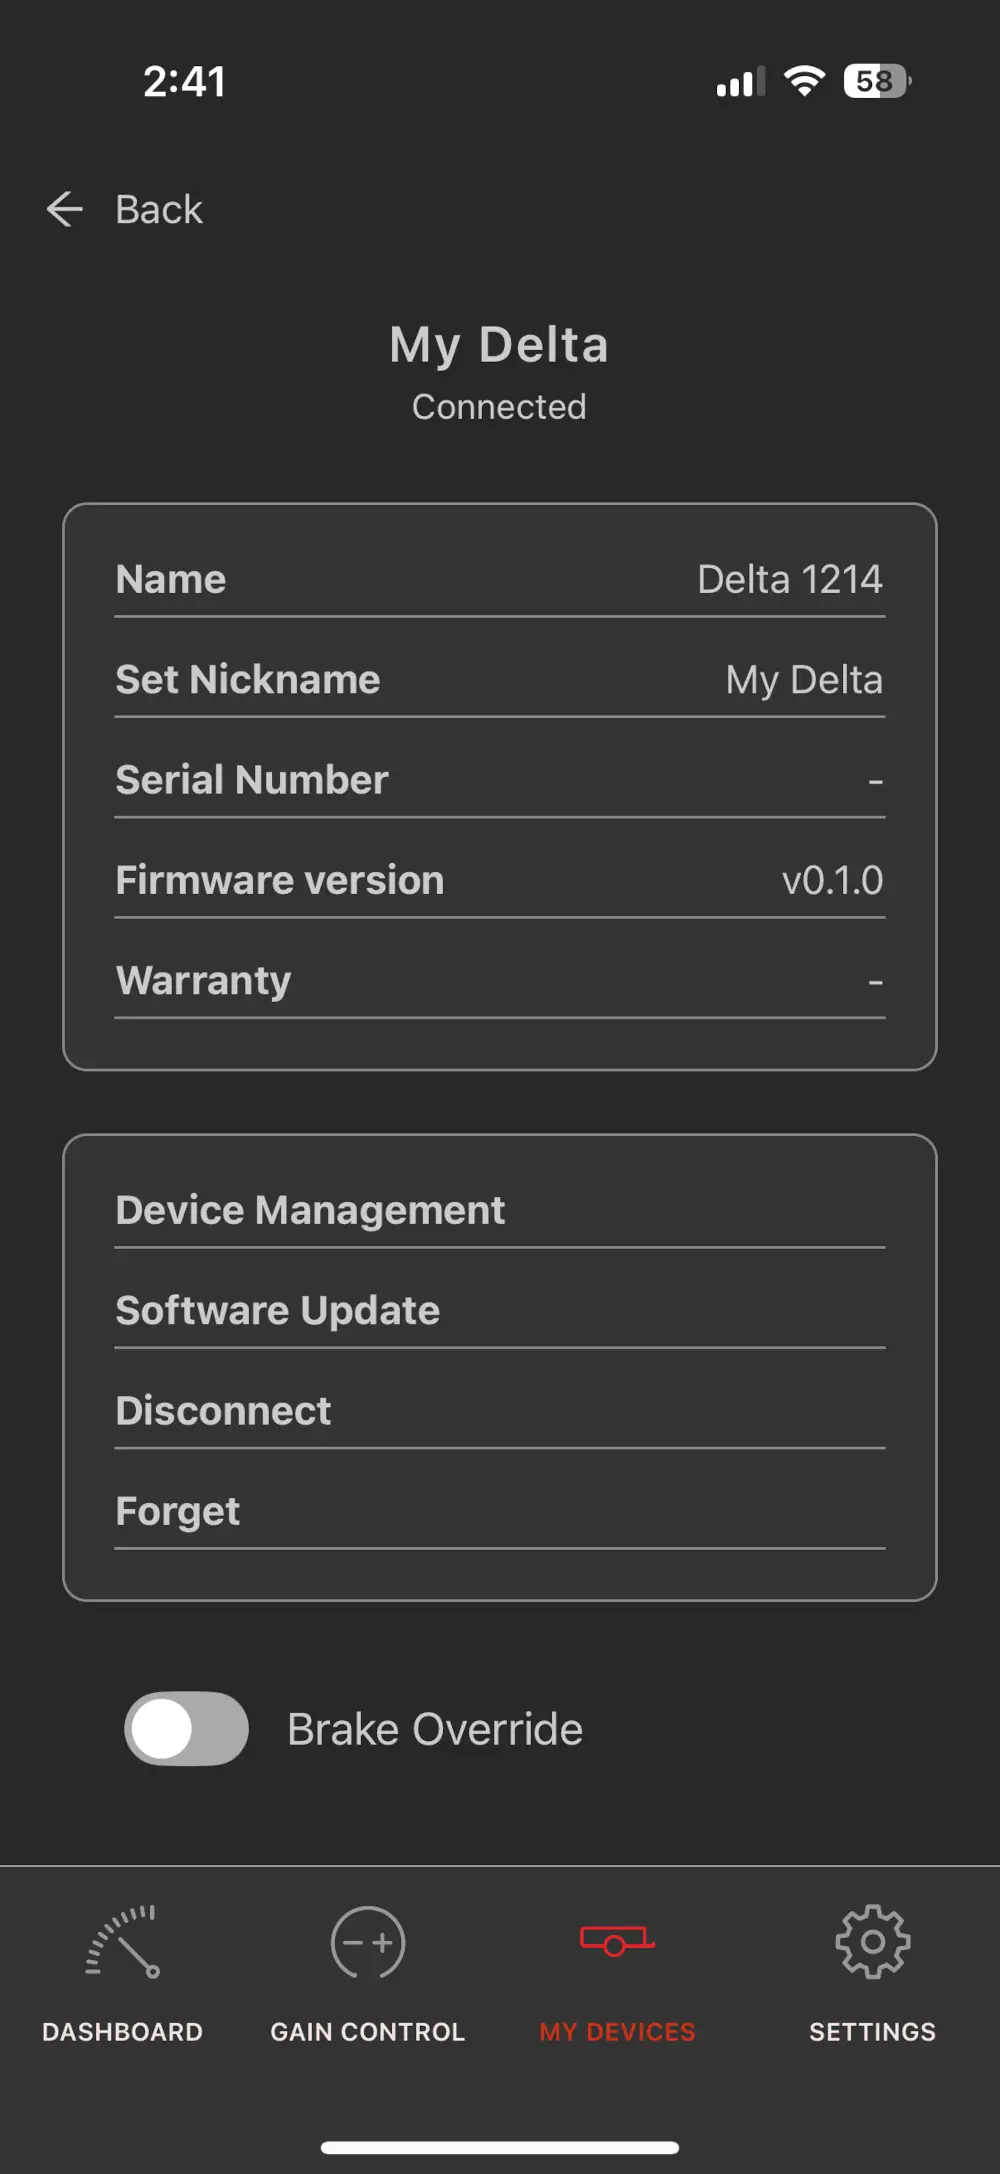Toggle the Brake Override switch
The height and width of the screenshot is (2174, 1000).
pyautogui.click(x=187, y=1728)
